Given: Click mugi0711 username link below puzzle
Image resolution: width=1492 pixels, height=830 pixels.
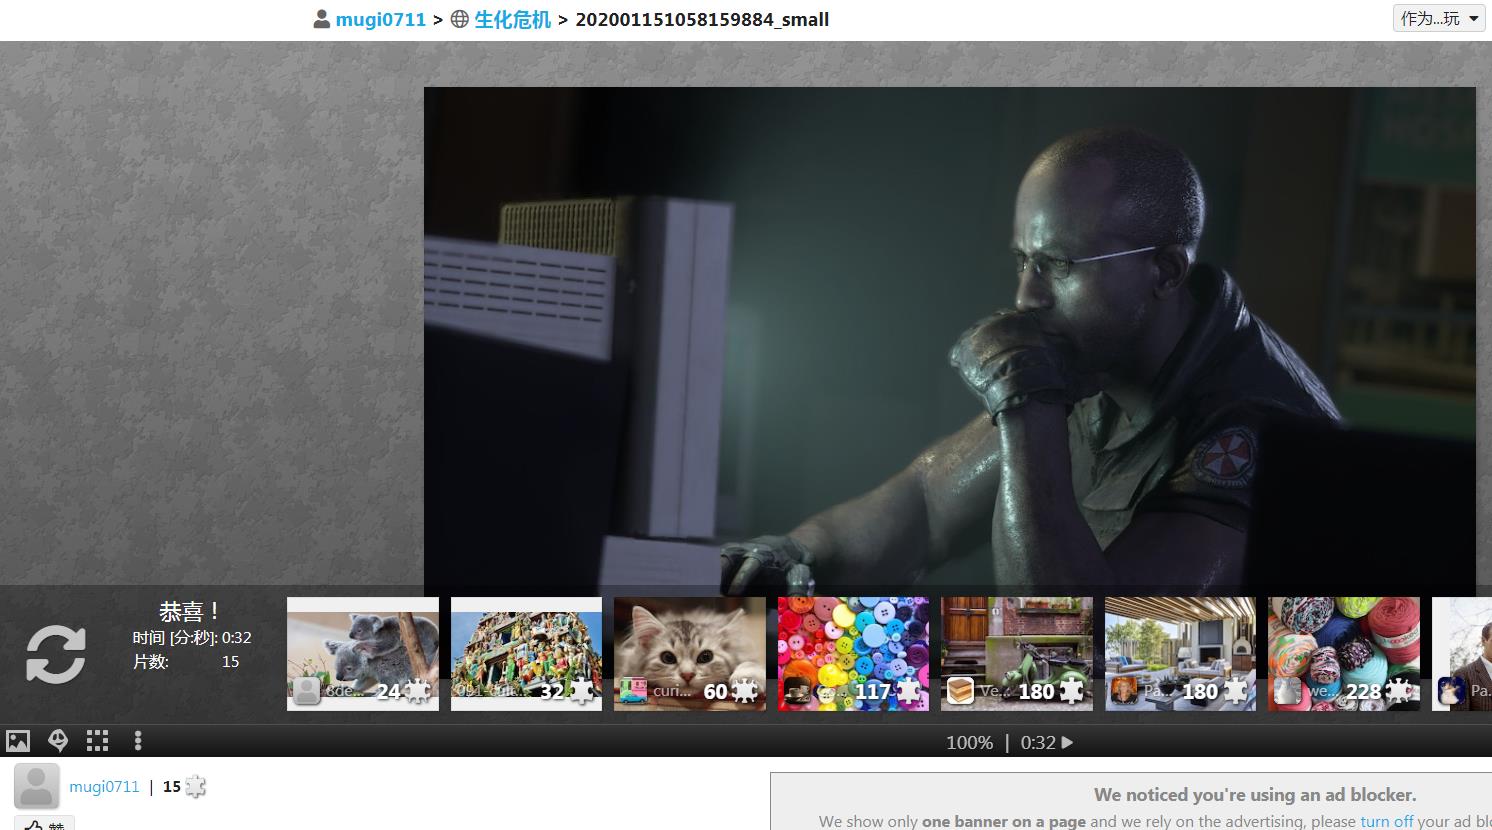Looking at the screenshot, I should tap(104, 786).
